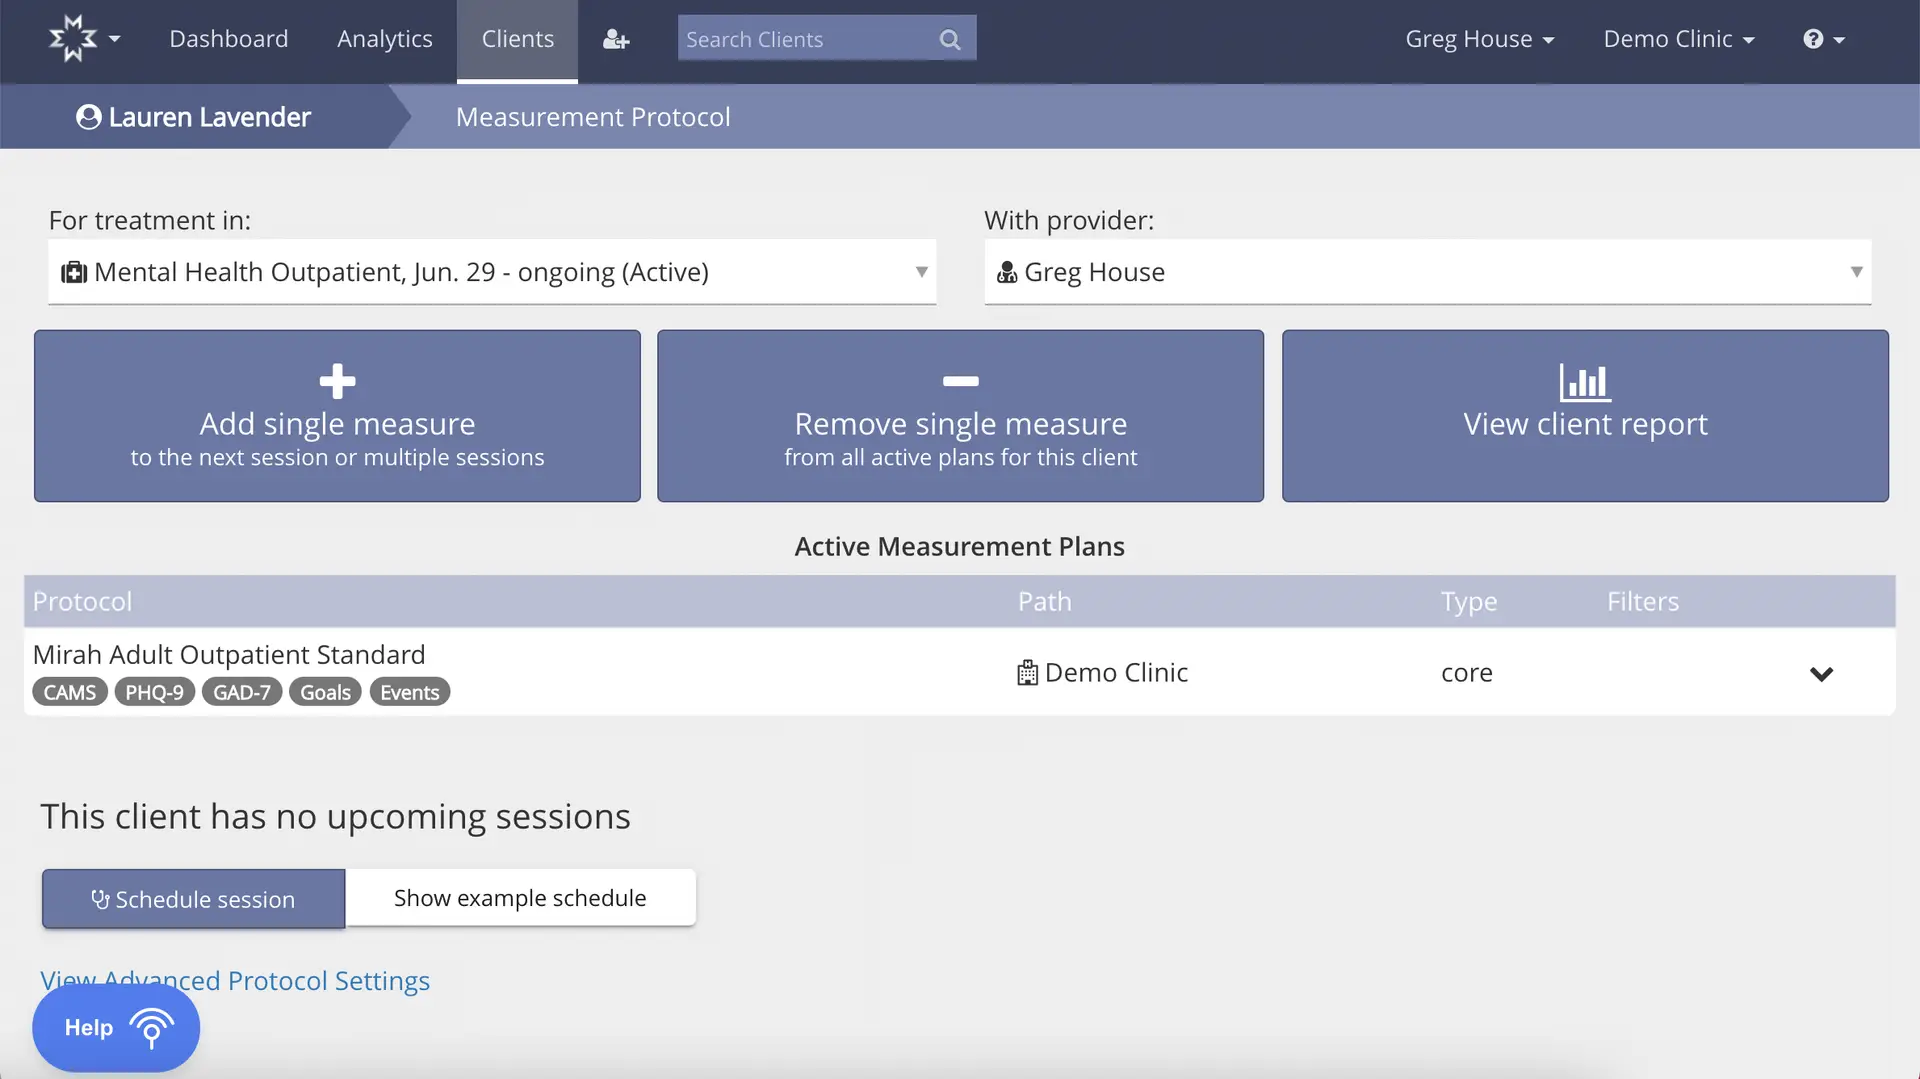
Task: Expand the Mirah Adult Outpatient Standard plan row
Action: click(x=1822, y=673)
